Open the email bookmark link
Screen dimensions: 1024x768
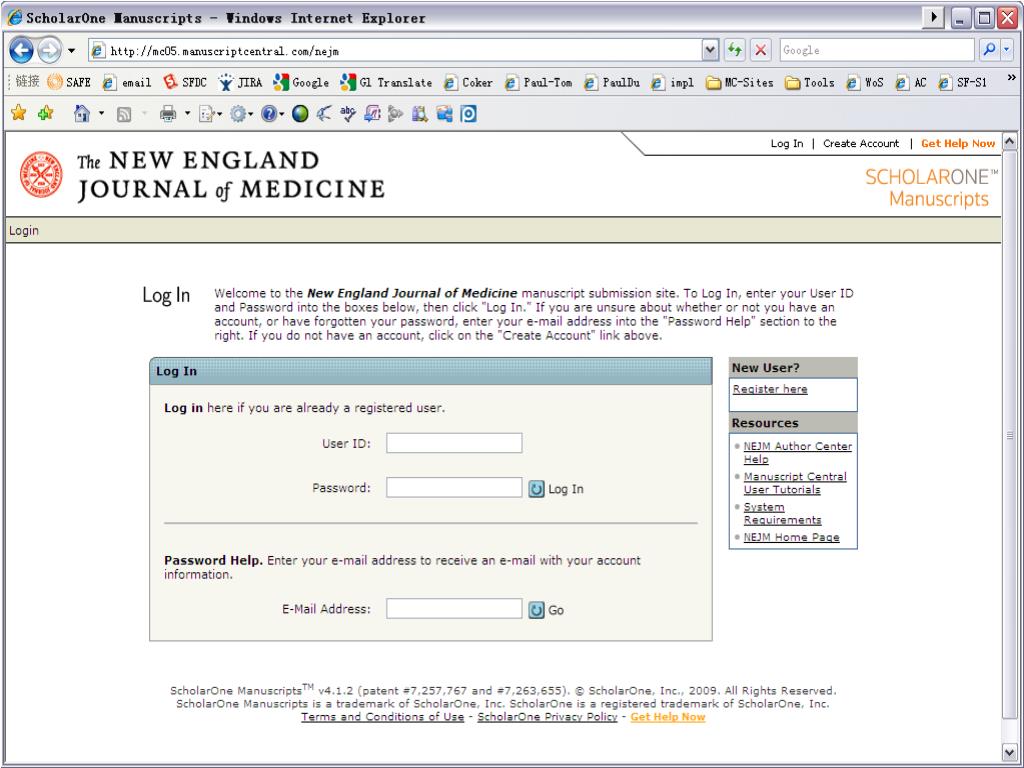[x=127, y=82]
